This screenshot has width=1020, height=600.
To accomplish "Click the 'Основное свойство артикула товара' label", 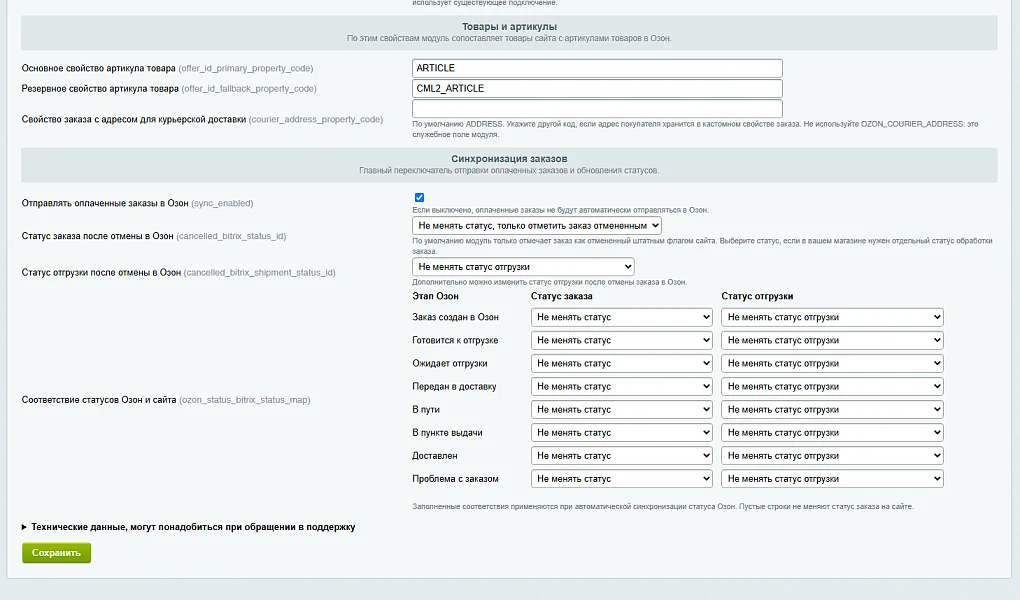I will (x=98, y=68).
